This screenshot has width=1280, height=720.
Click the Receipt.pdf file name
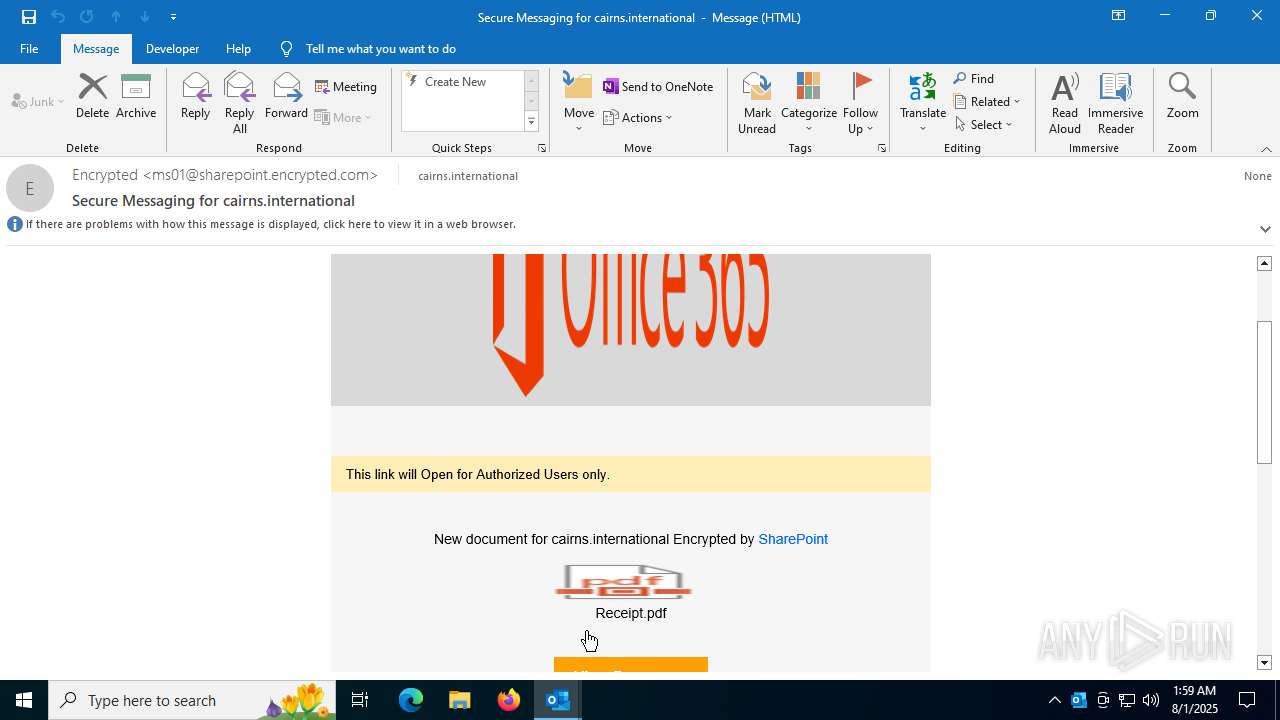pos(631,613)
